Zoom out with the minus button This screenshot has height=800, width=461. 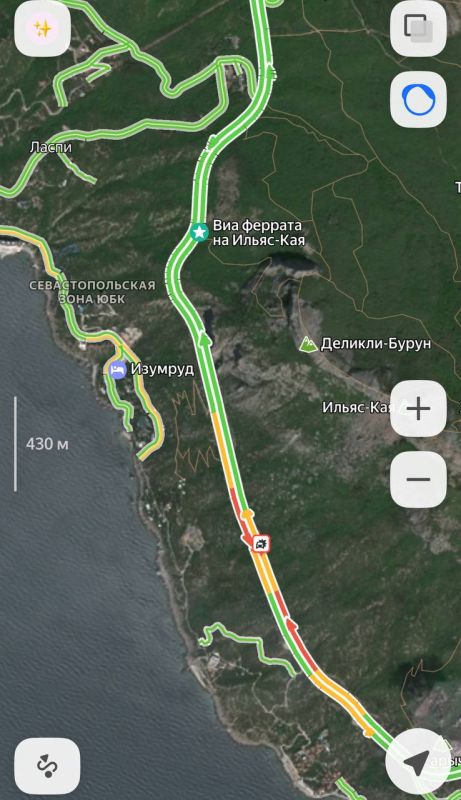[x=418, y=480]
